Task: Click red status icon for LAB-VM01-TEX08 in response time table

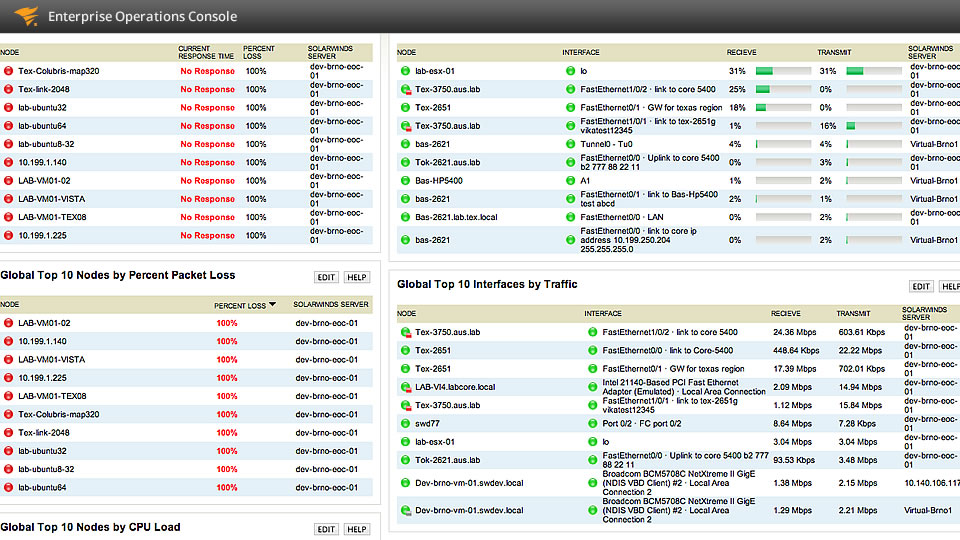Action: point(9,217)
